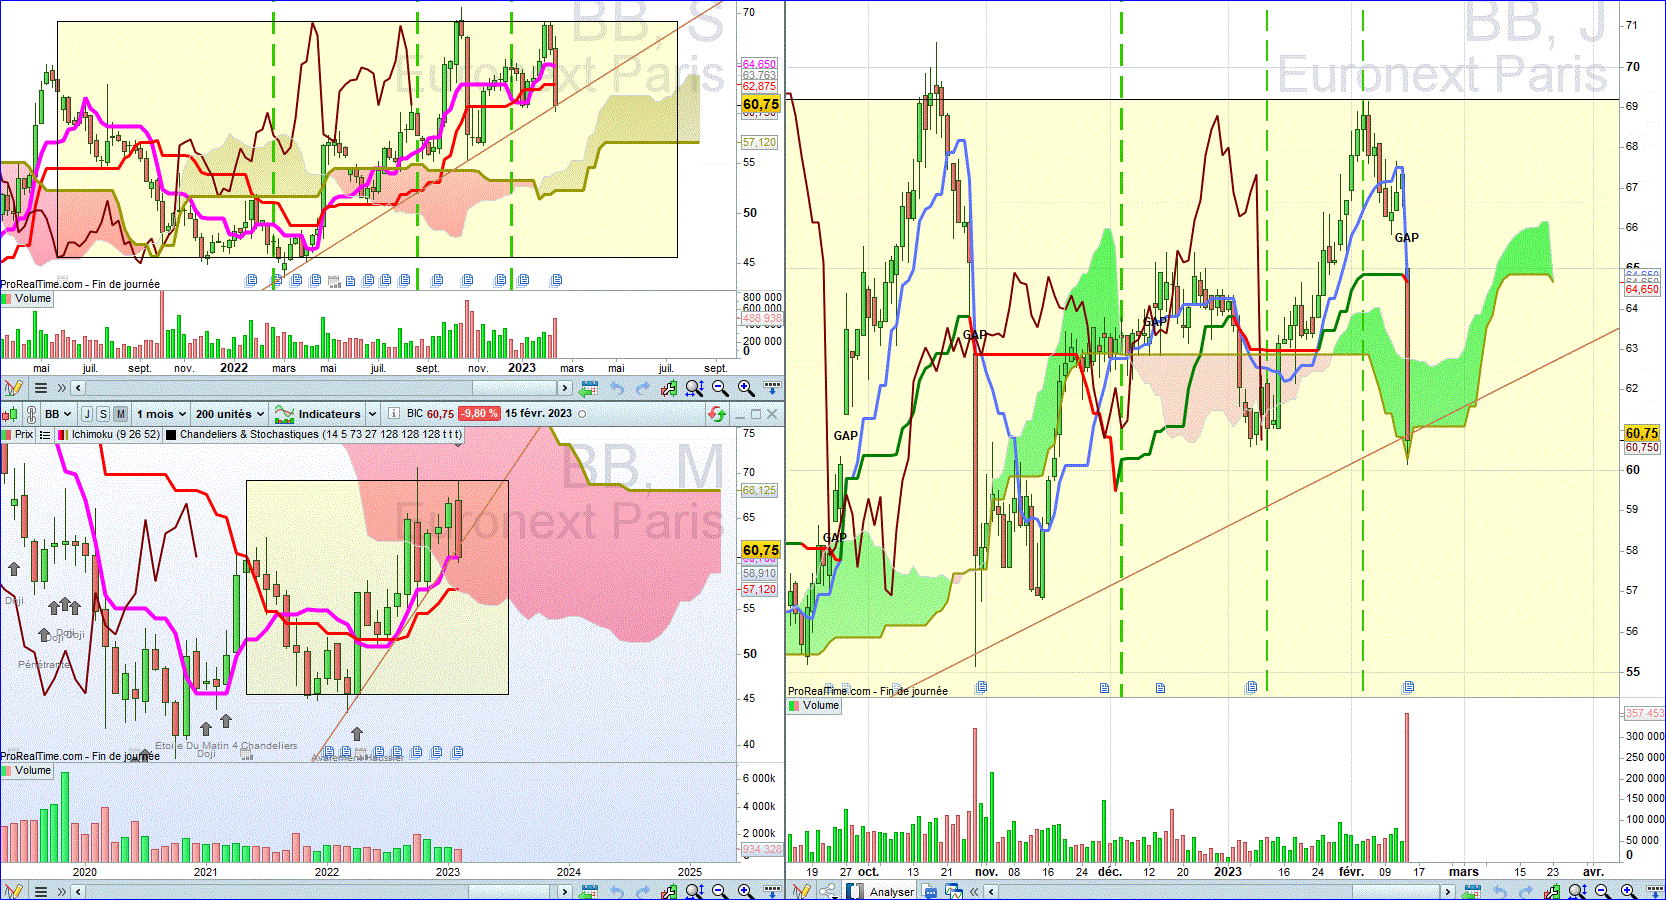Screen dimensions: 1666x900
Task: Click the calendar date navigation icon
Action: (589, 388)
